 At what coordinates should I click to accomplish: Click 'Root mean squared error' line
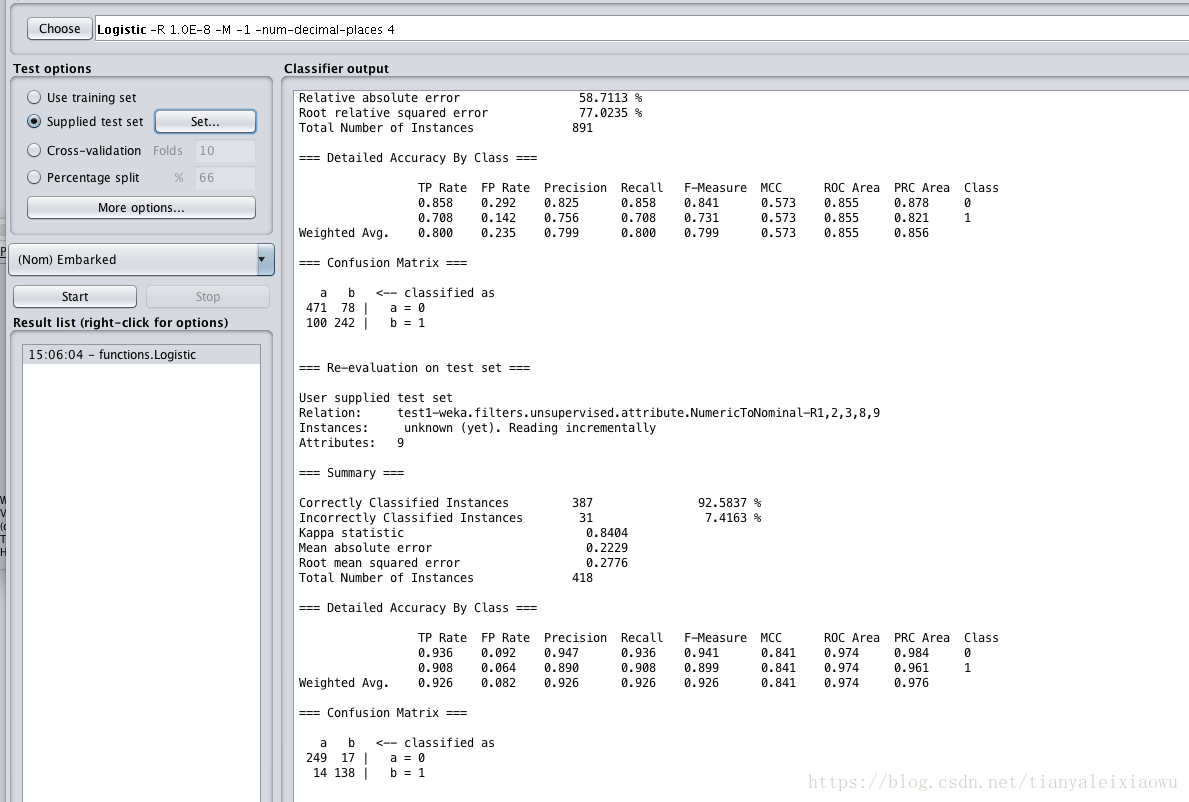pos(463,562)
